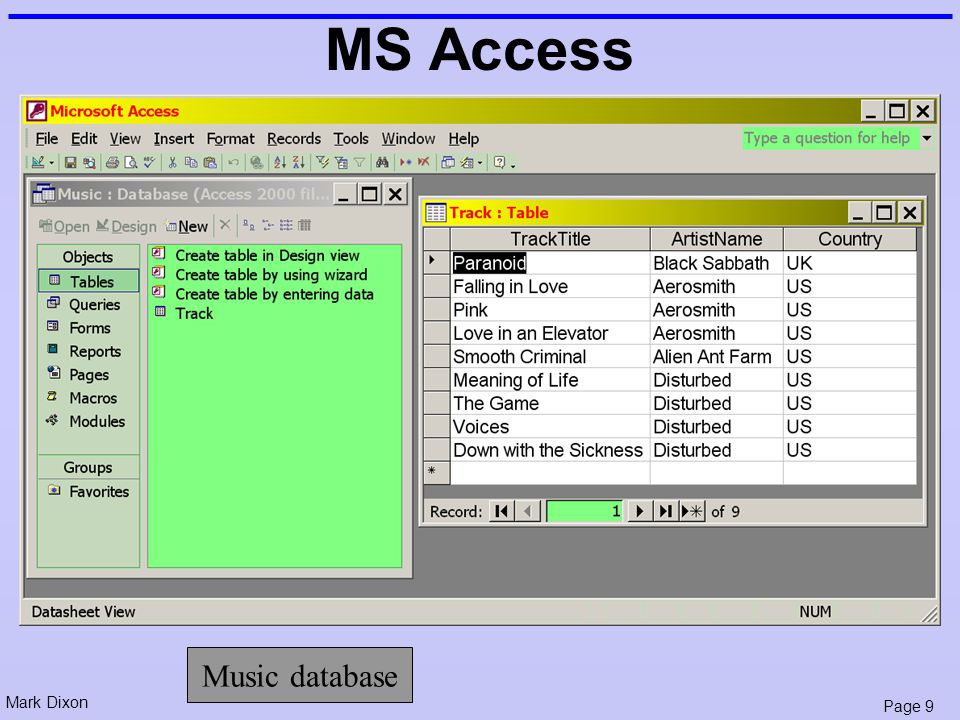Select Favorites under Groups
Viewport: 960px width, 720px height.
[89, 491]
